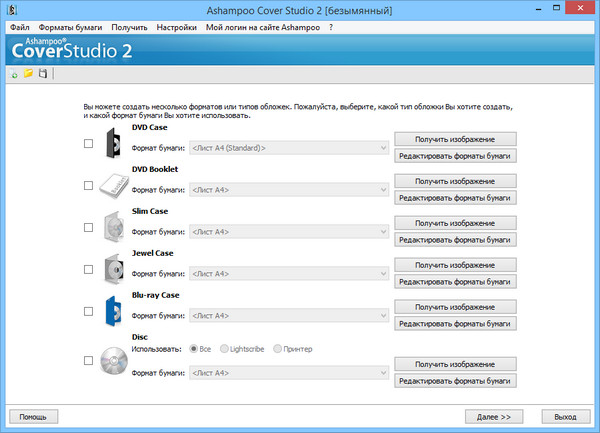Screen dimensions: 600x433
Task: Click the Disc cover icon
Action: (113, 360)
